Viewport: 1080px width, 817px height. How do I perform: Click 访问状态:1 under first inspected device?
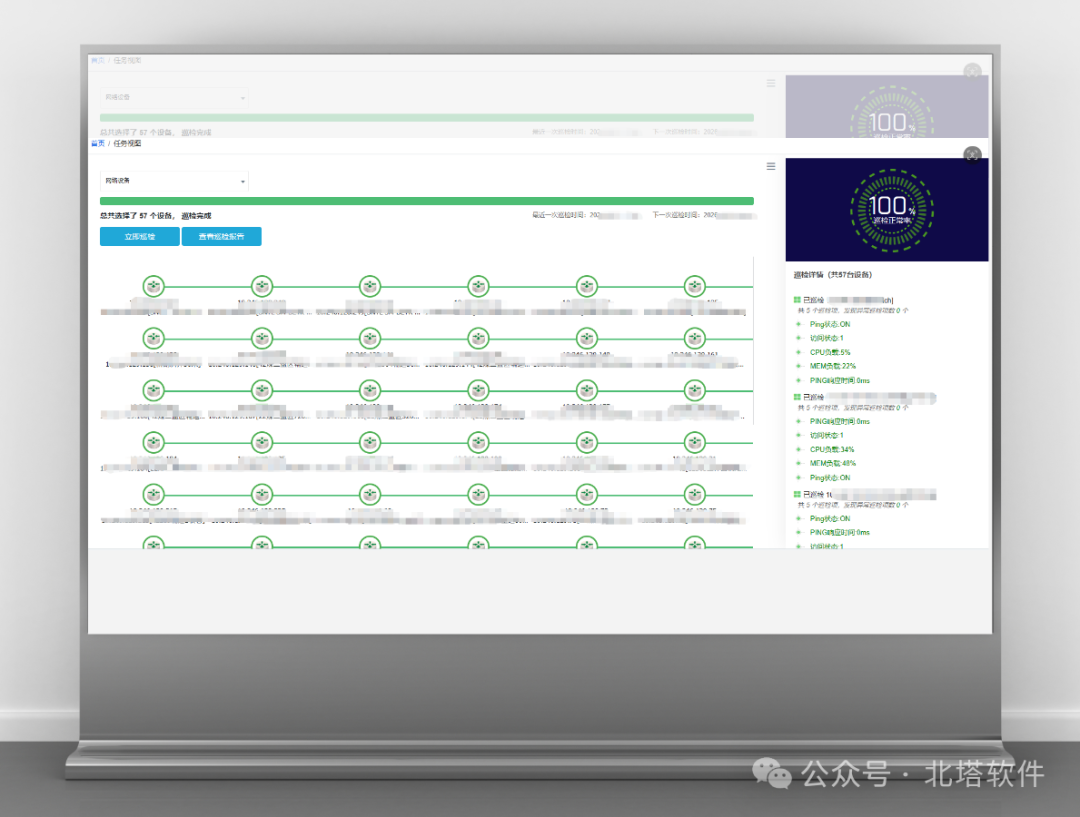coord(827,338)
